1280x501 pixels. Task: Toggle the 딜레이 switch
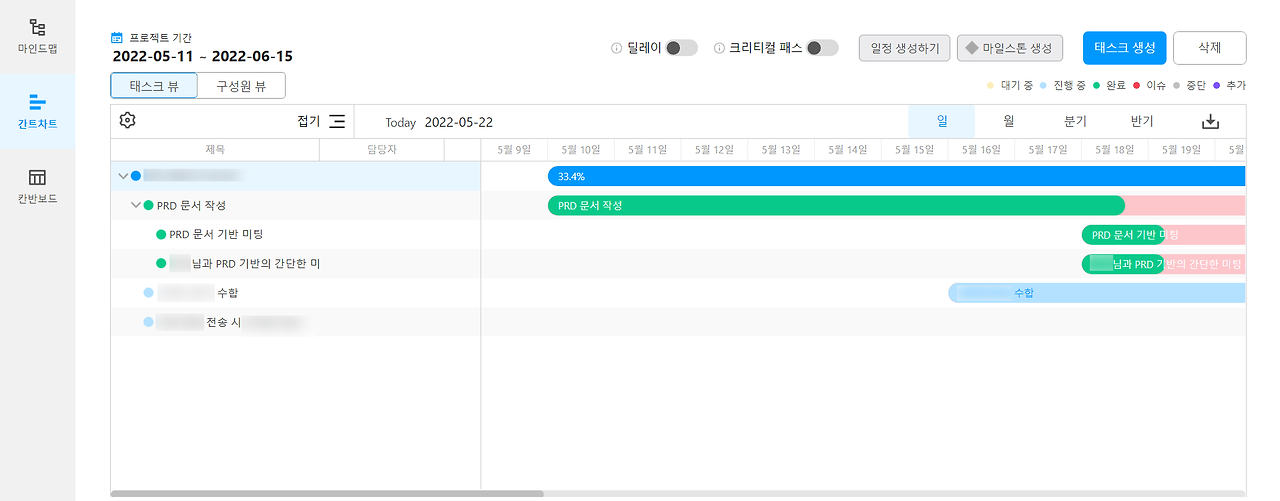(682, 48)
